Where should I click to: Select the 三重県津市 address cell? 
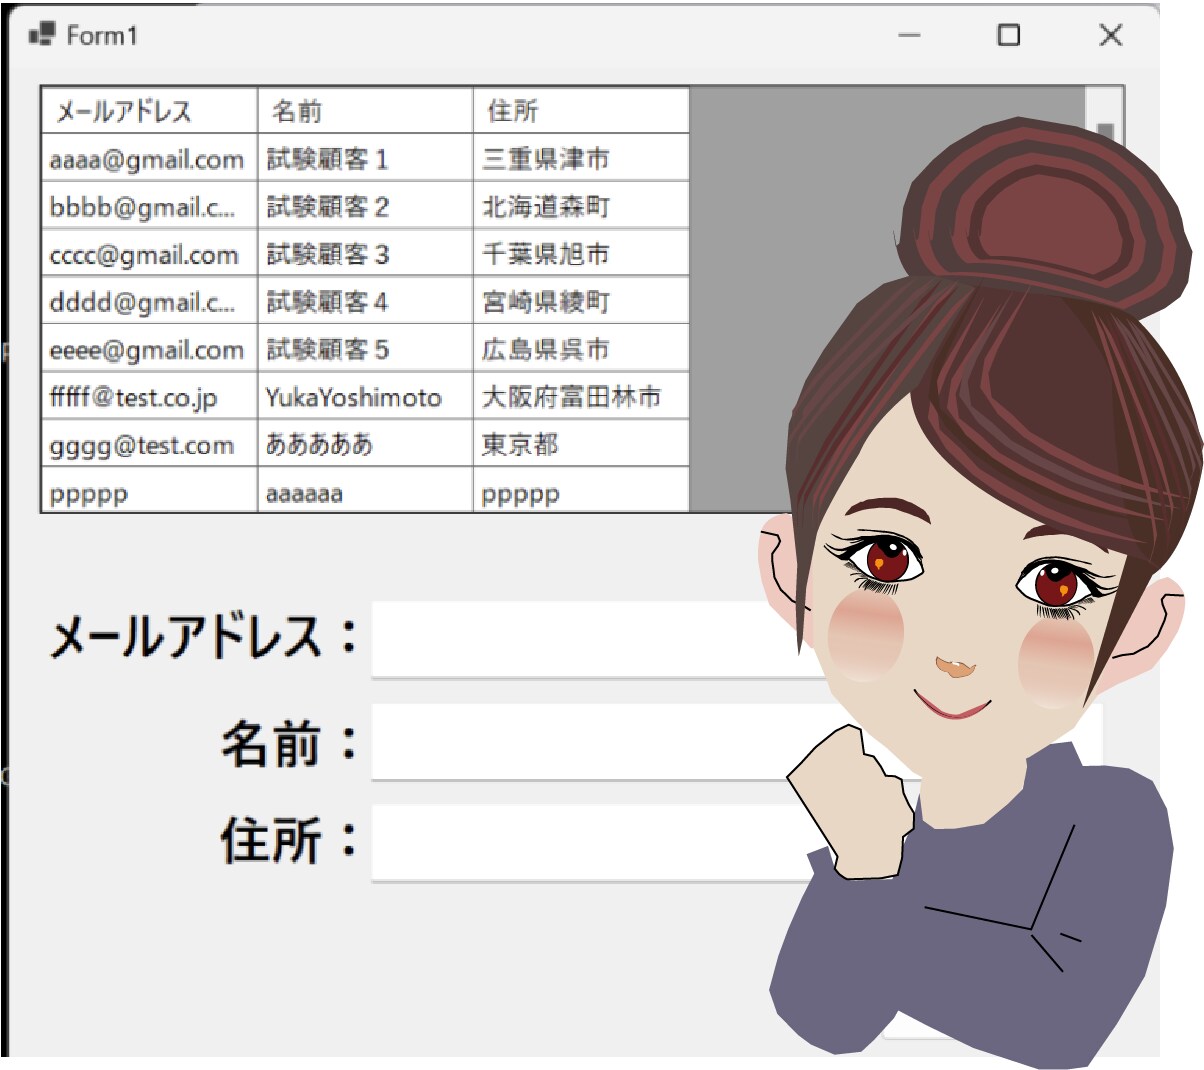click(581, 158)
